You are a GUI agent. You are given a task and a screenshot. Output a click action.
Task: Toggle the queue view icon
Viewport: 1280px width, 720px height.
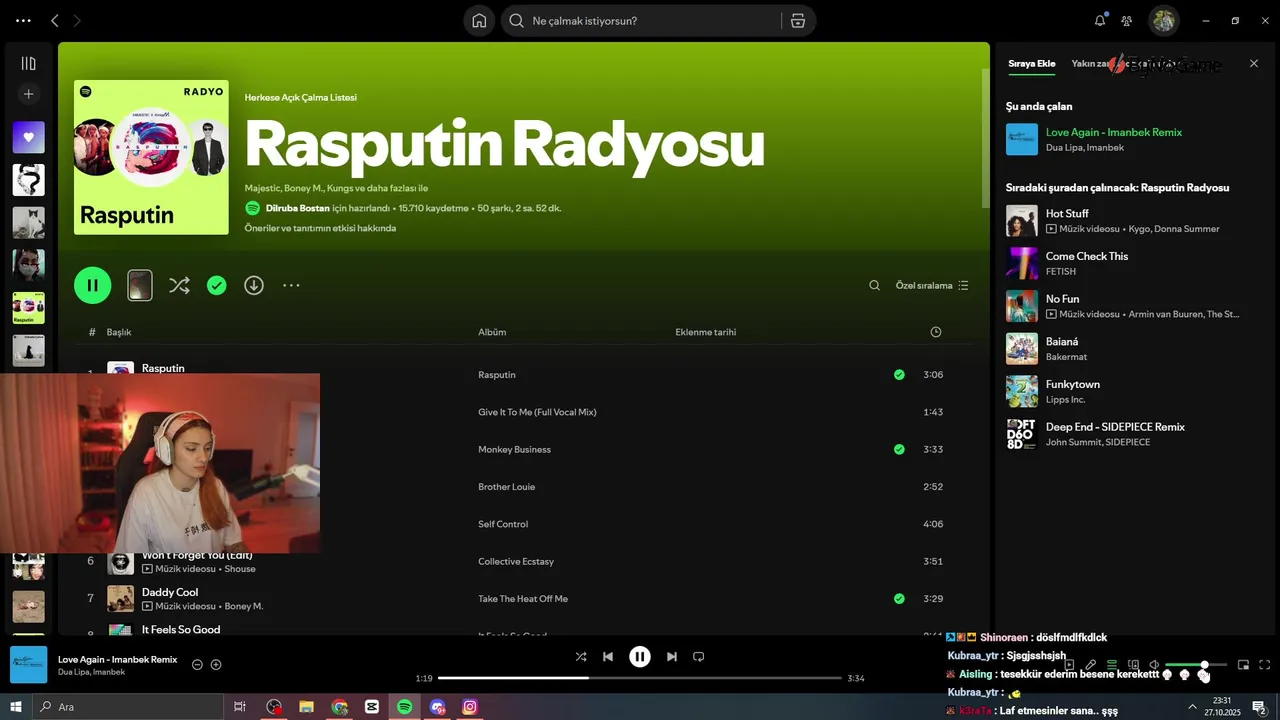coord(1111,665)
